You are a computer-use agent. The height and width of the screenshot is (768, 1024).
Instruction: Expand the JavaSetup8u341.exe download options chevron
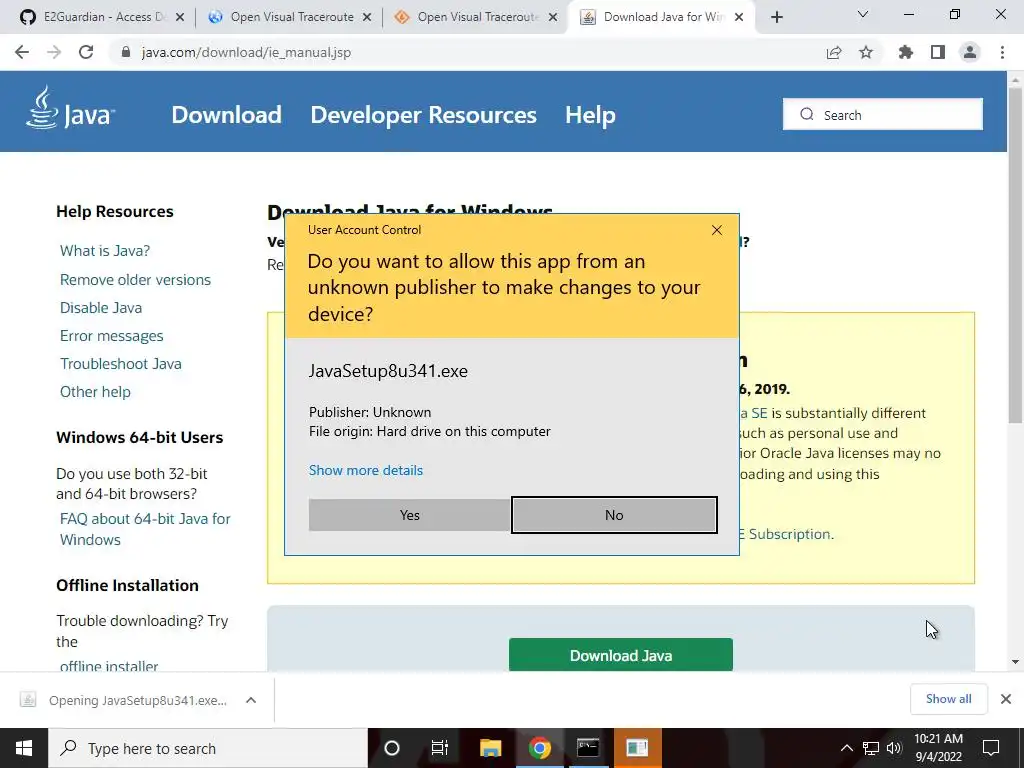(x=251, y=700)
